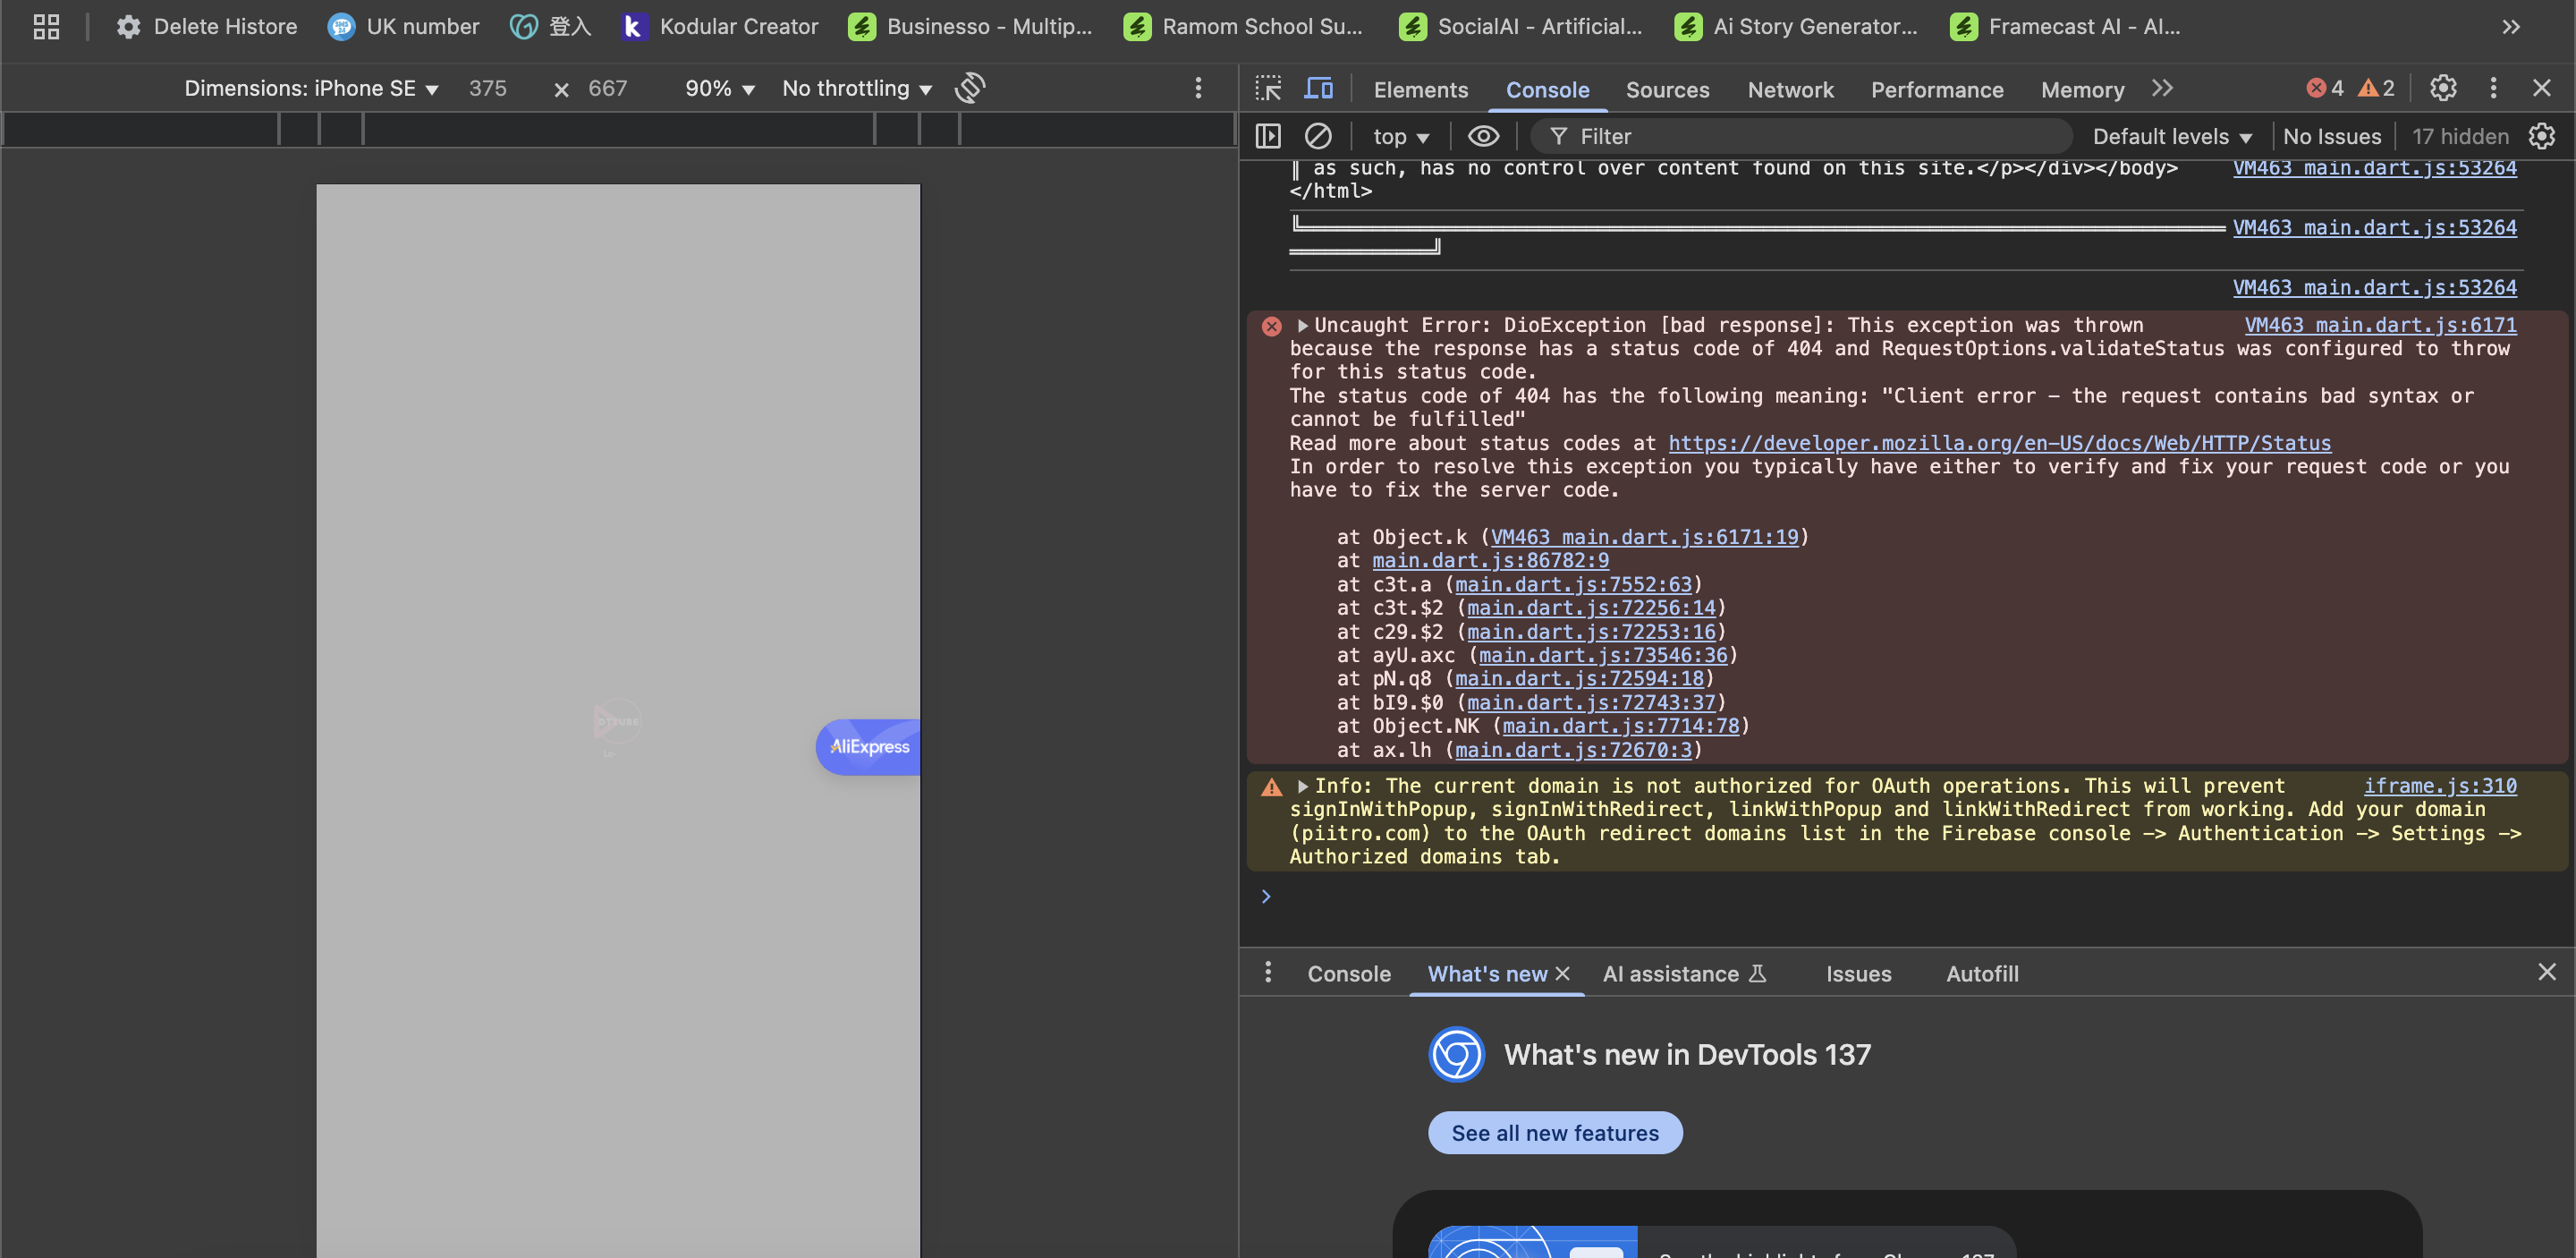
Task: Open the Default levels dropdown
Action: (2172, 137)
